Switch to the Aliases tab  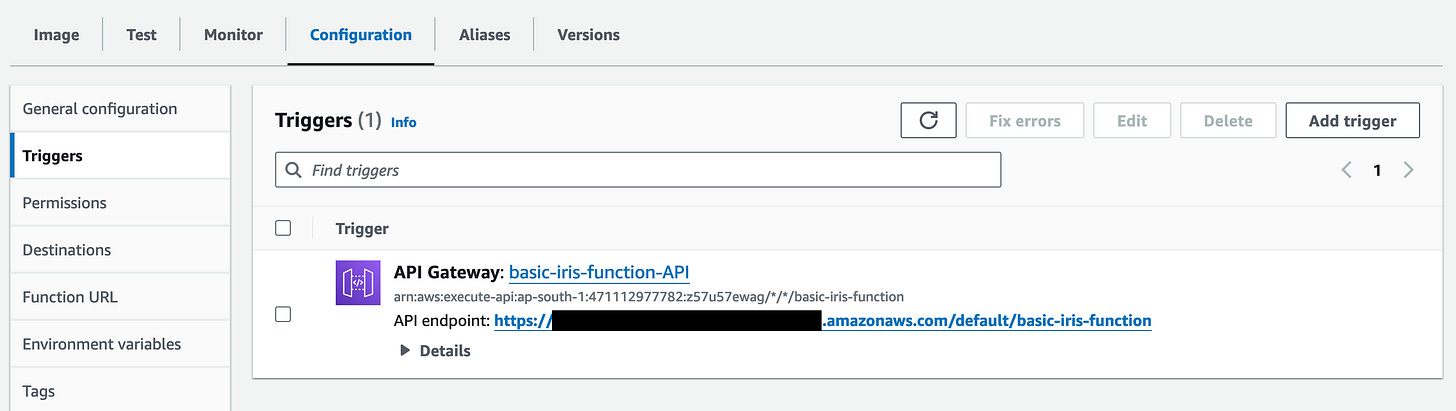pos(485,34)
